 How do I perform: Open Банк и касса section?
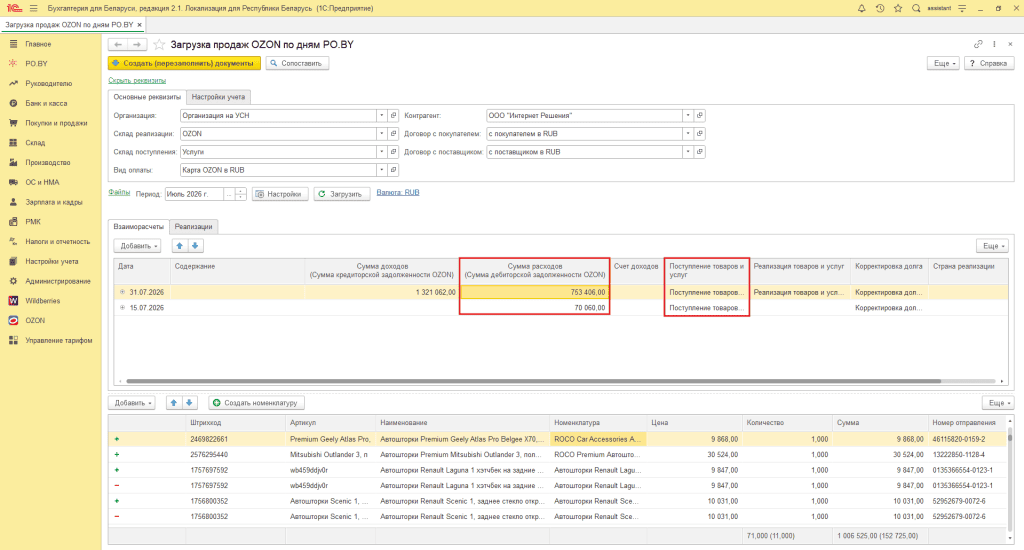pyautogui.click(x=46, y=103)
